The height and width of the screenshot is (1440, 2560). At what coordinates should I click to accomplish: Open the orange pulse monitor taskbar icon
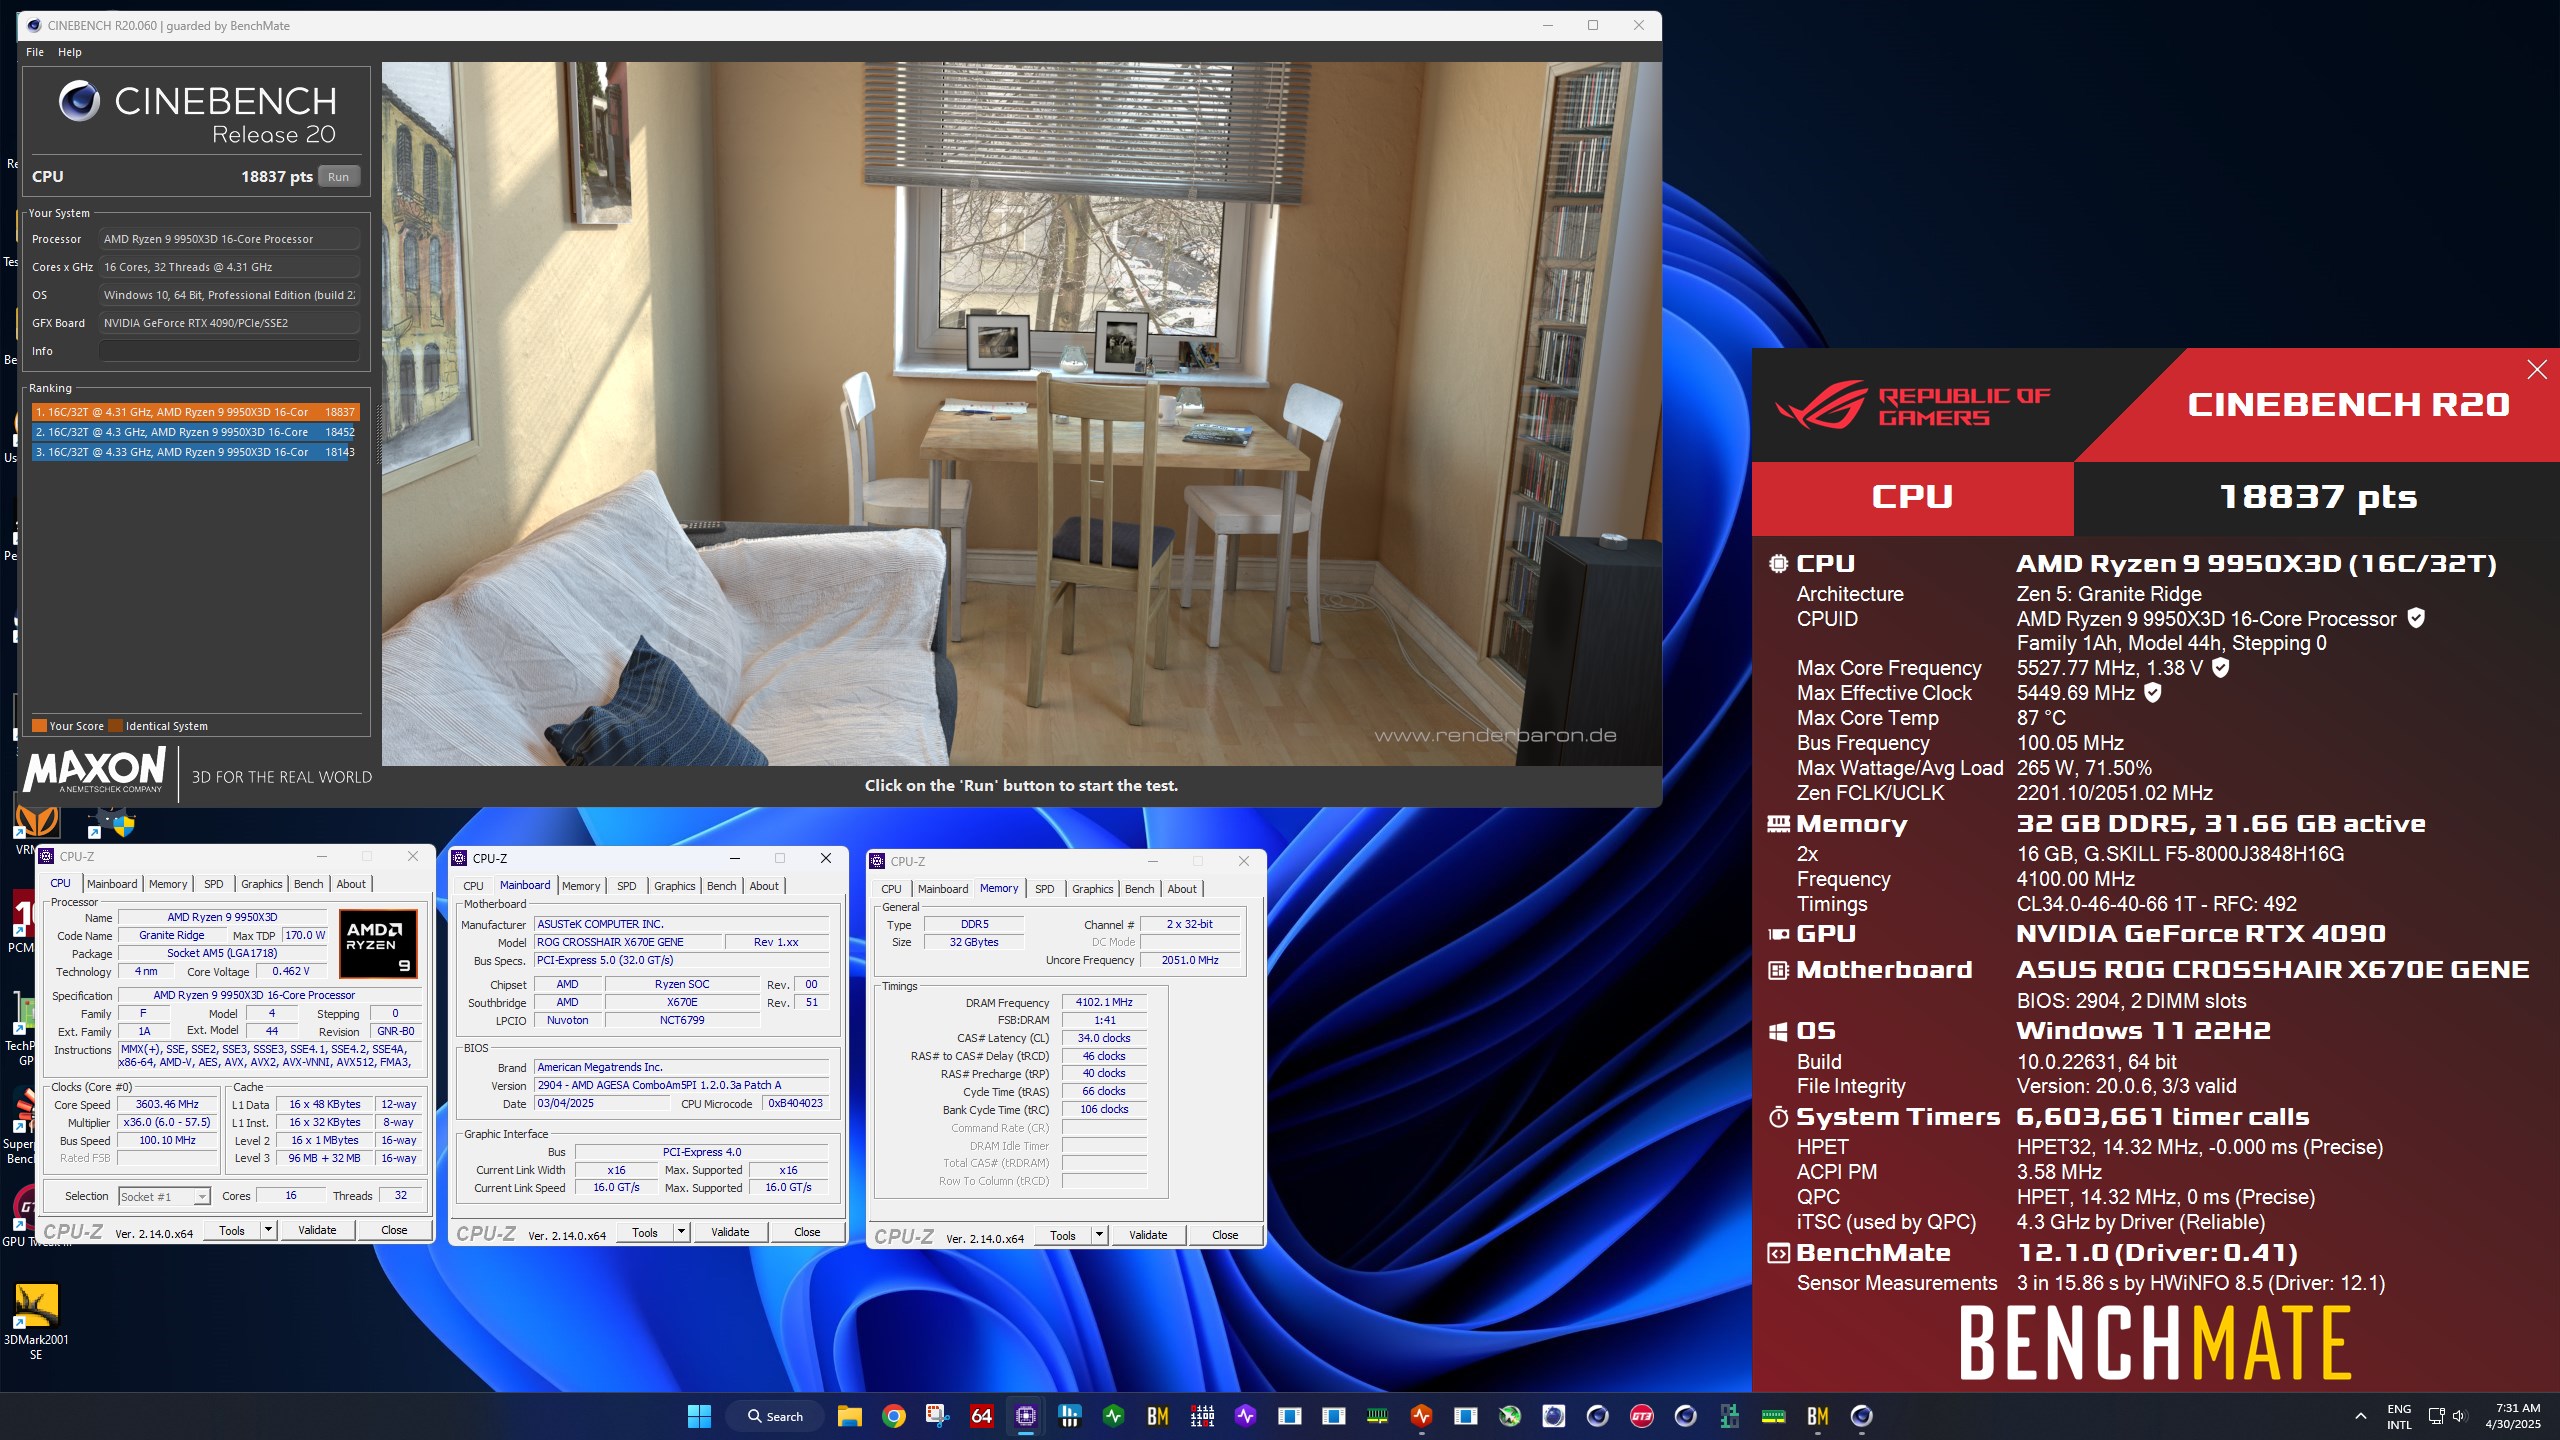pyautogui.click(x=1421, y=1416)
